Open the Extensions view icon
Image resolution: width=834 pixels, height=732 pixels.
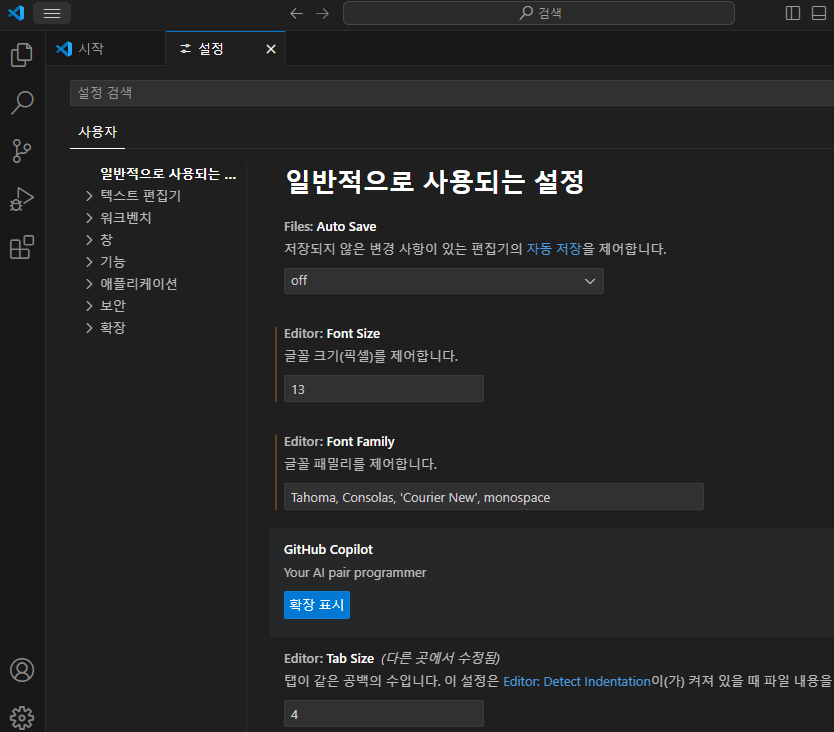[22, 247]
